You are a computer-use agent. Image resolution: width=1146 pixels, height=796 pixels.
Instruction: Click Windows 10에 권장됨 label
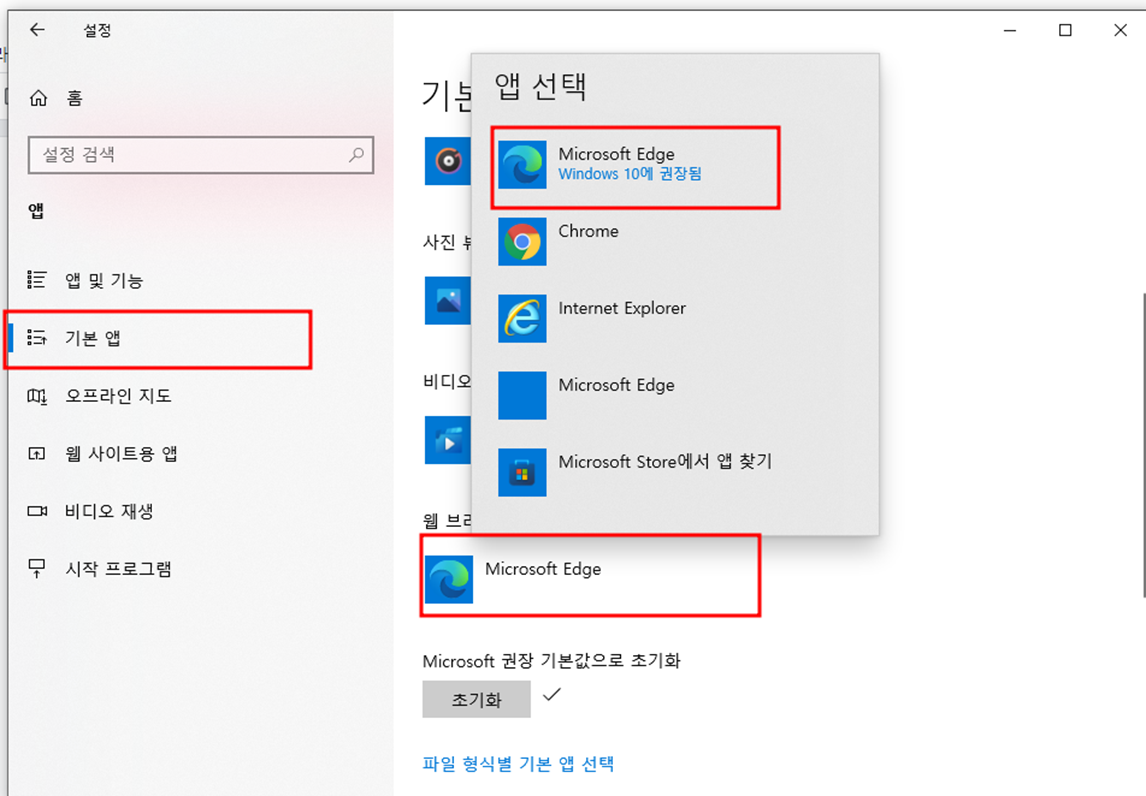630,174
